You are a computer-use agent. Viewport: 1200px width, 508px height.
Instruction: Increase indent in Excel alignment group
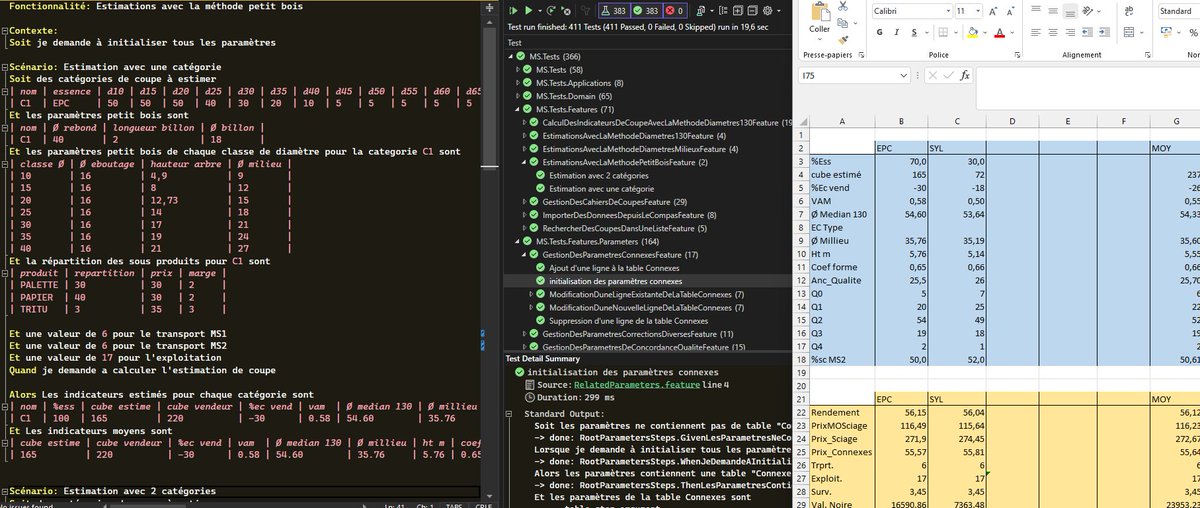[x=1104, y=32]
